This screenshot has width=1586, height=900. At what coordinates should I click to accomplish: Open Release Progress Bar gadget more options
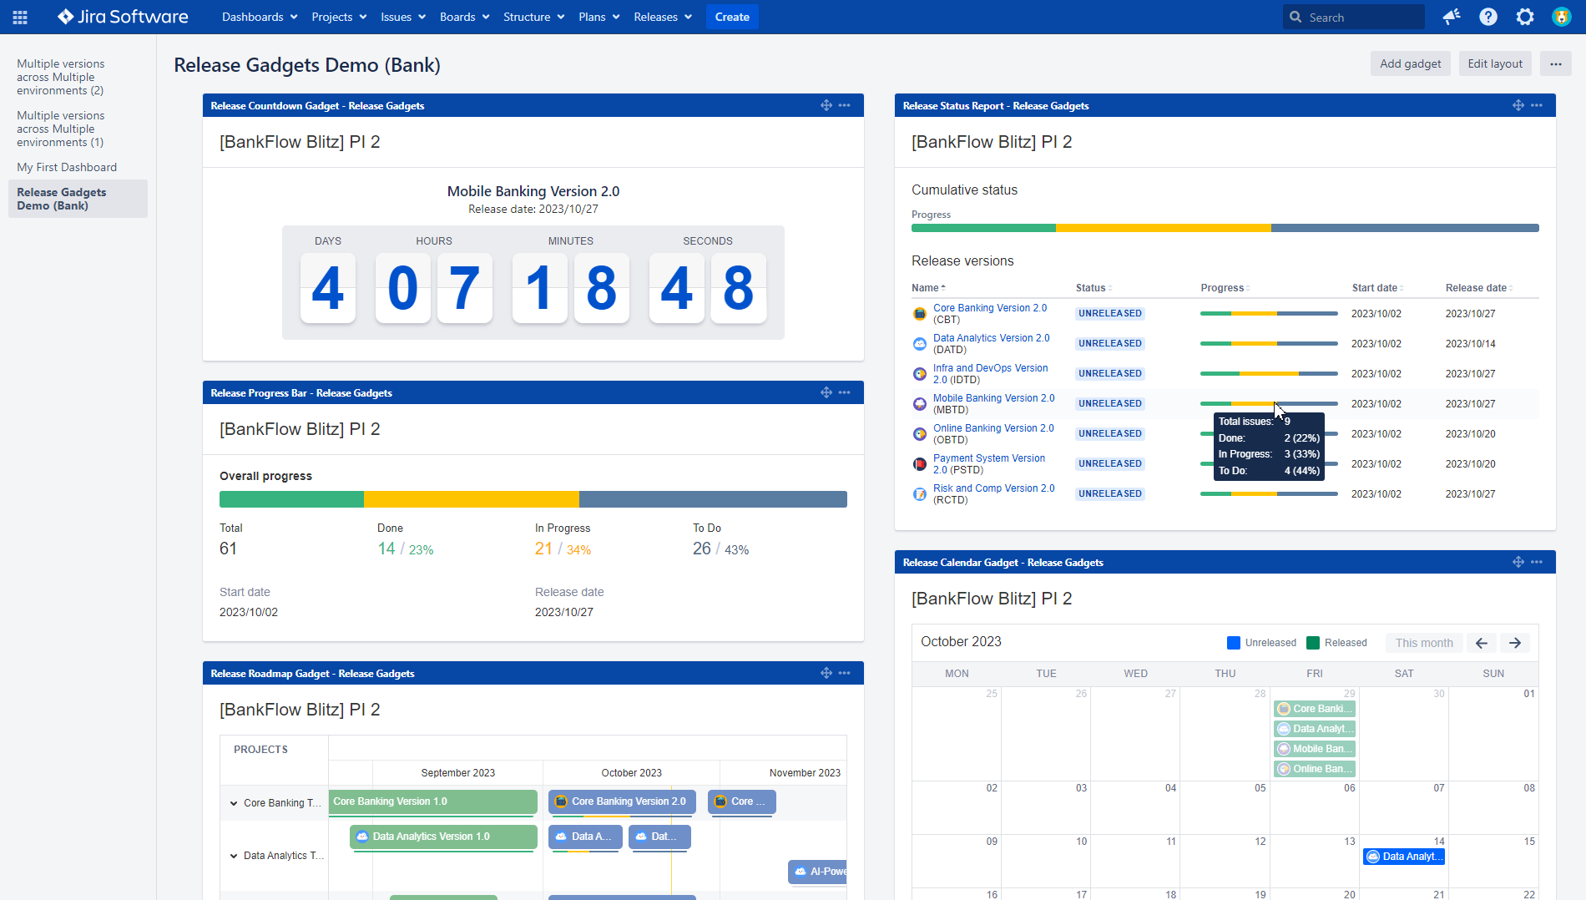845,393
